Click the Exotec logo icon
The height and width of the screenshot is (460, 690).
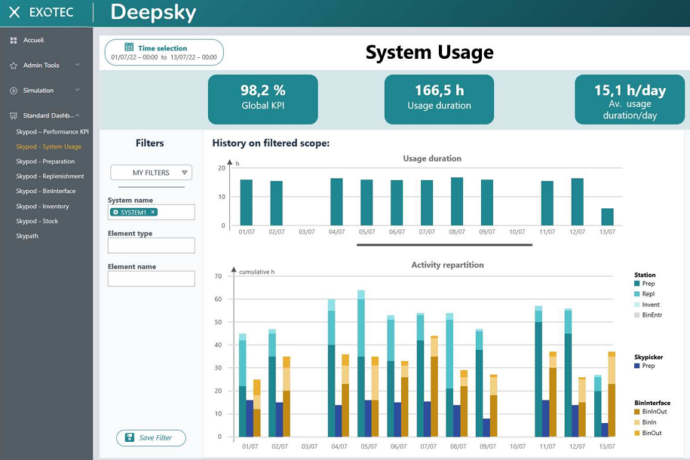[15, 12]
